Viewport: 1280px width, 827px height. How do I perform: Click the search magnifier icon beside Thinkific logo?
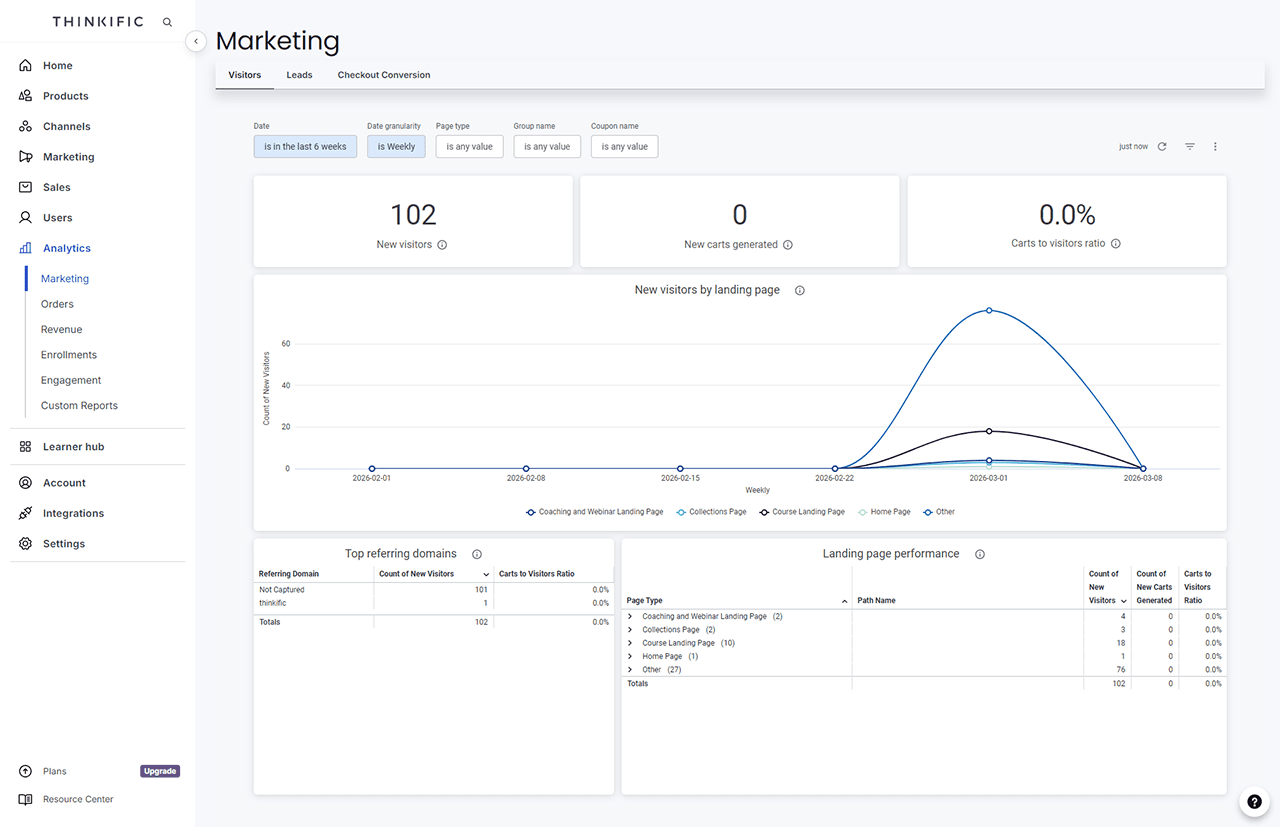tap(167, 22)
